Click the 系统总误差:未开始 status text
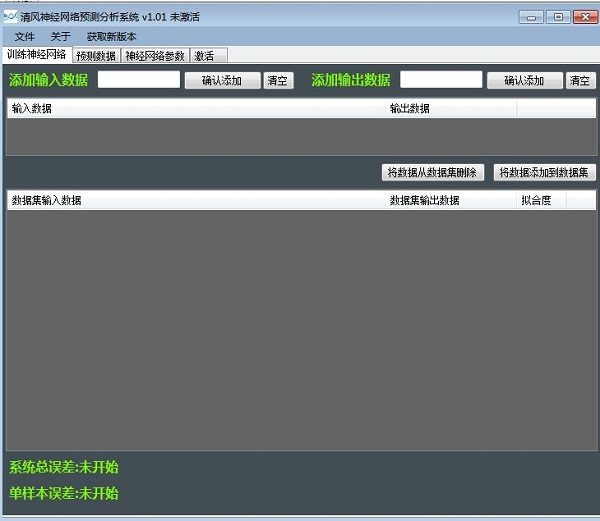This screenshot has height=521, width=600. tap(64, 467)
